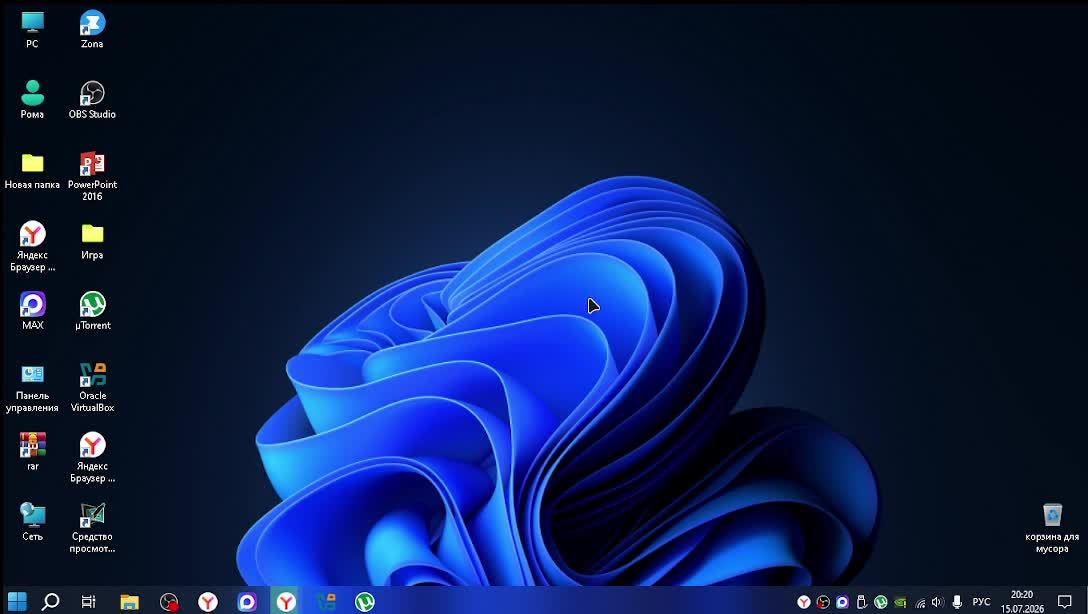1088x614 pixels.
Task: Open the Рома user folder icon
Action: tap(33, 99)
